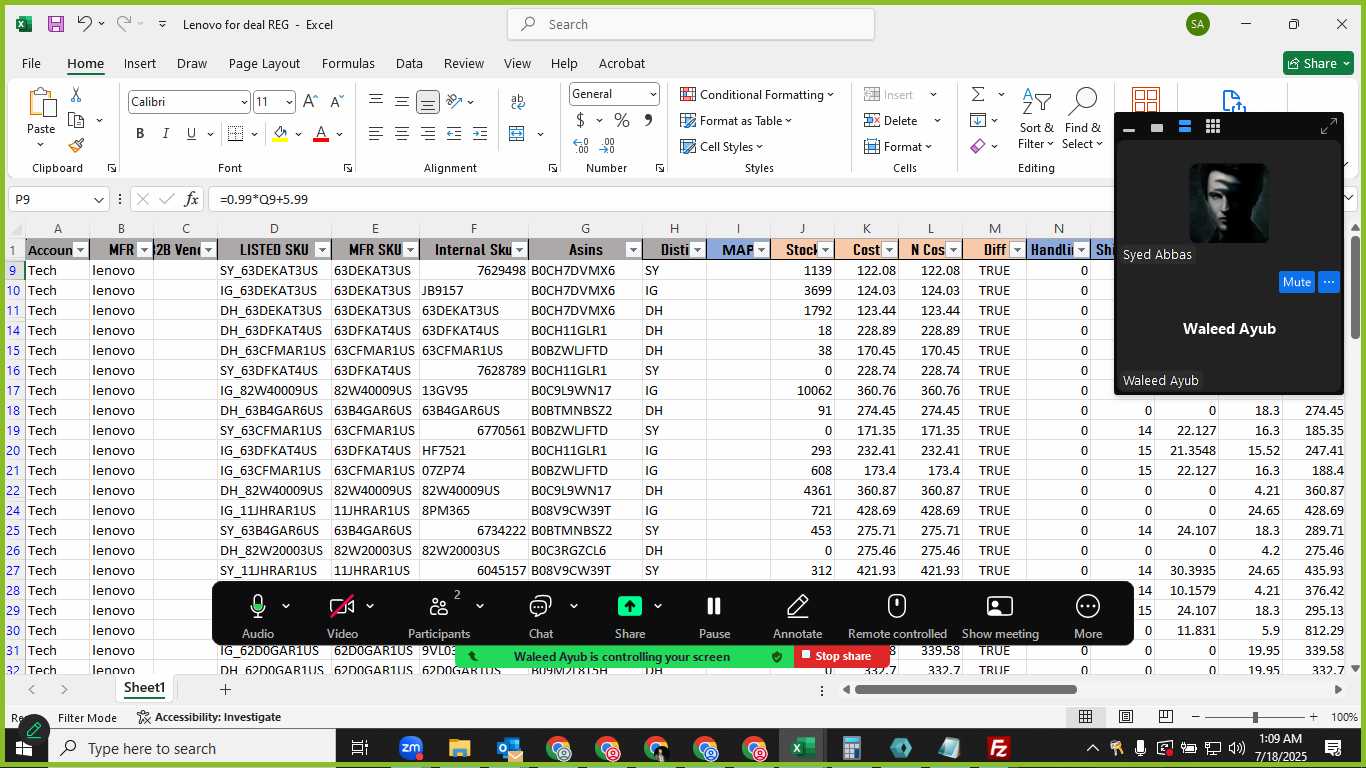Toggle Bold formatting
This screenshot has height=768, width=1366.
[140, 134]
